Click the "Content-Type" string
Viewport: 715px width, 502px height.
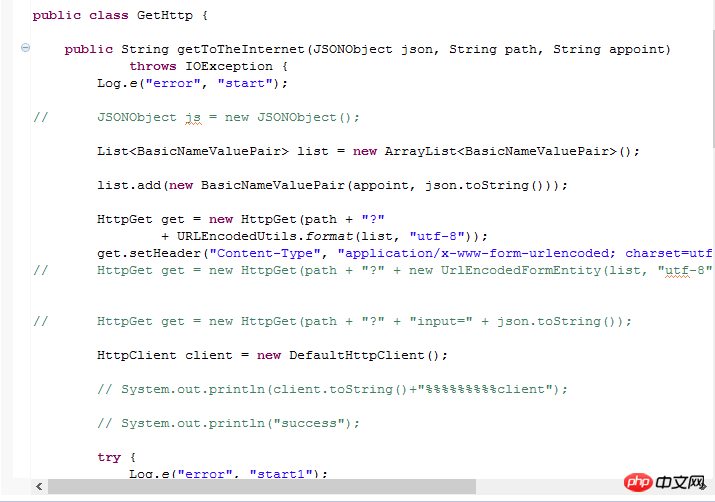265,254
